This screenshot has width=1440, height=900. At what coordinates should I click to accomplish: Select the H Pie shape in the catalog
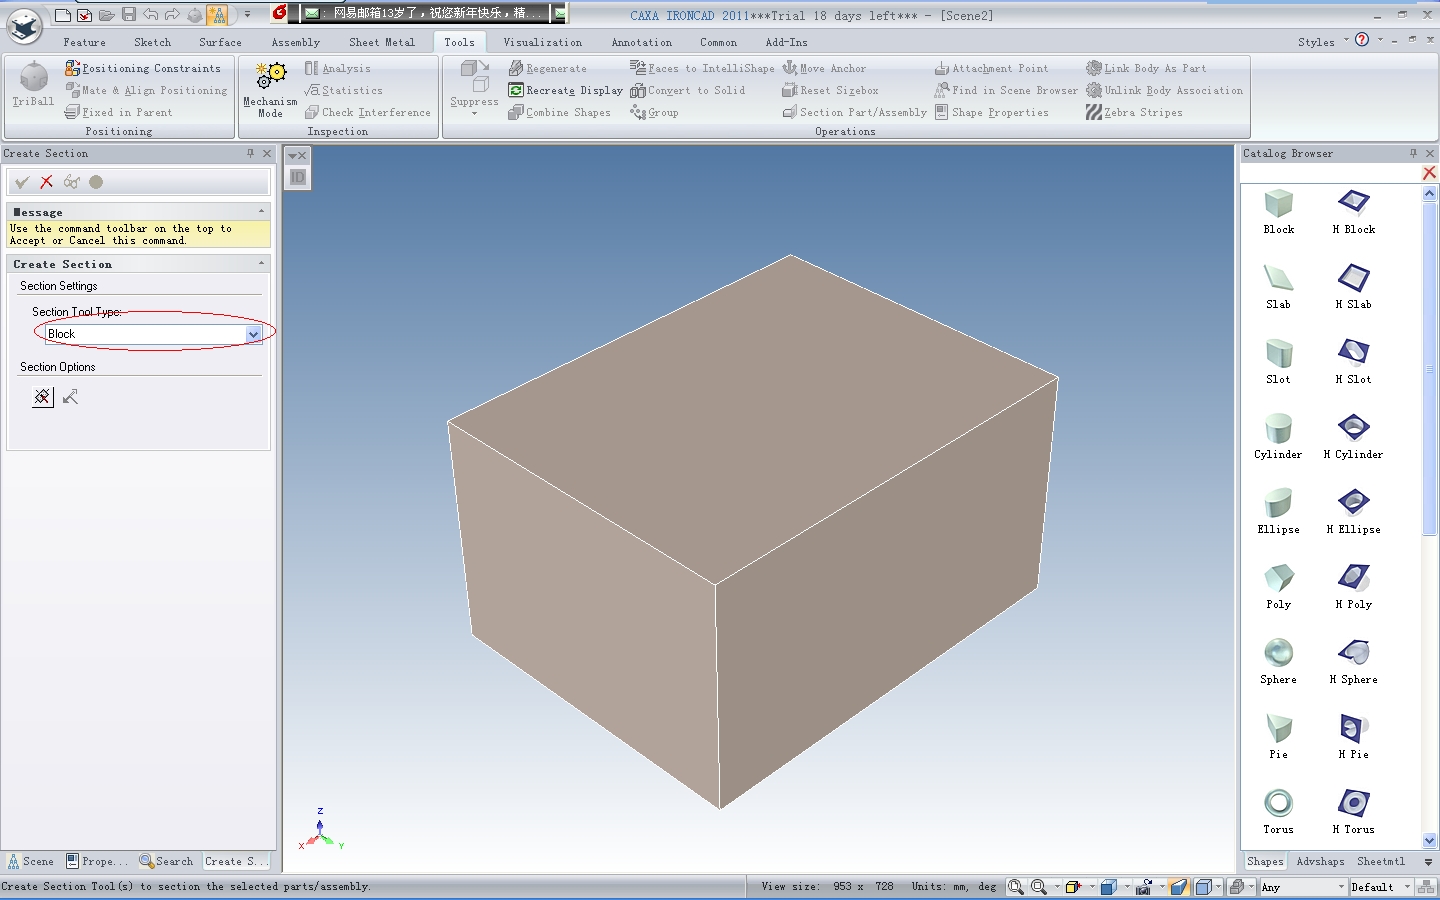pos(1353,737)
